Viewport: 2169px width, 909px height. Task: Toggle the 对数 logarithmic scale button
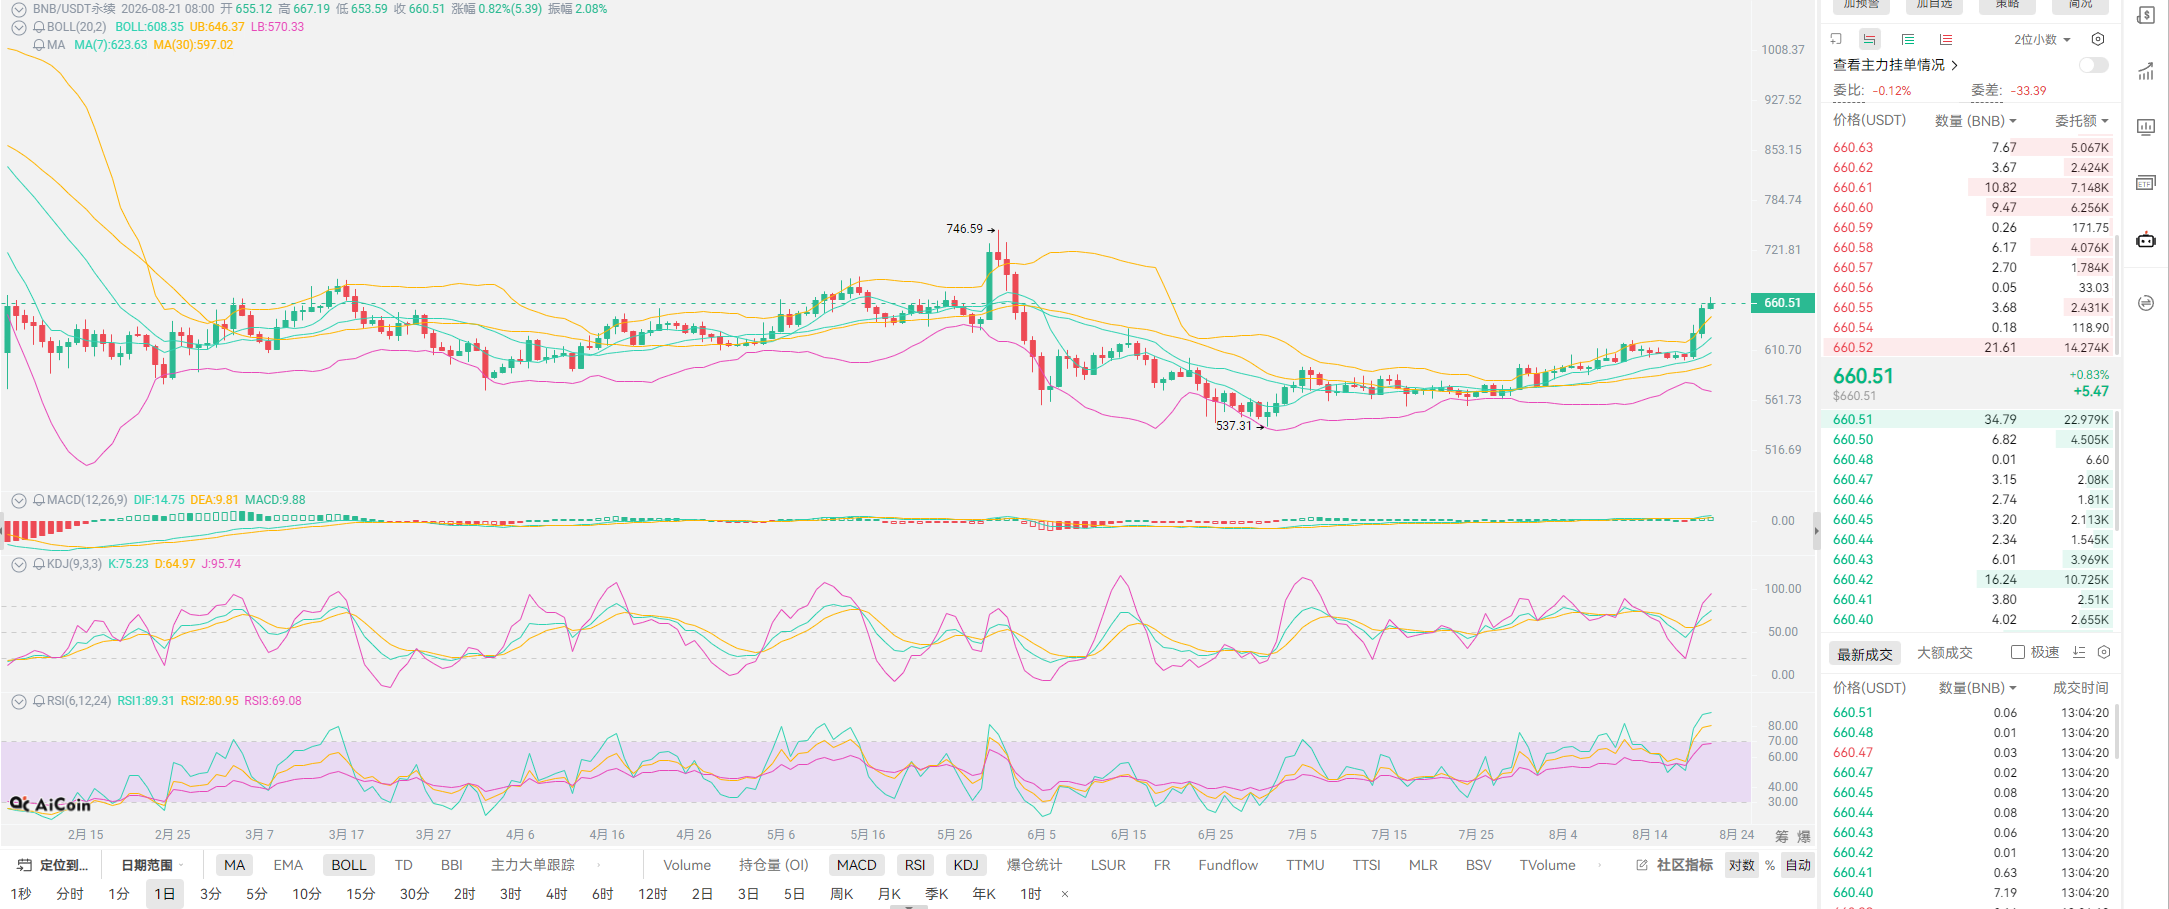pos(1742,865)
